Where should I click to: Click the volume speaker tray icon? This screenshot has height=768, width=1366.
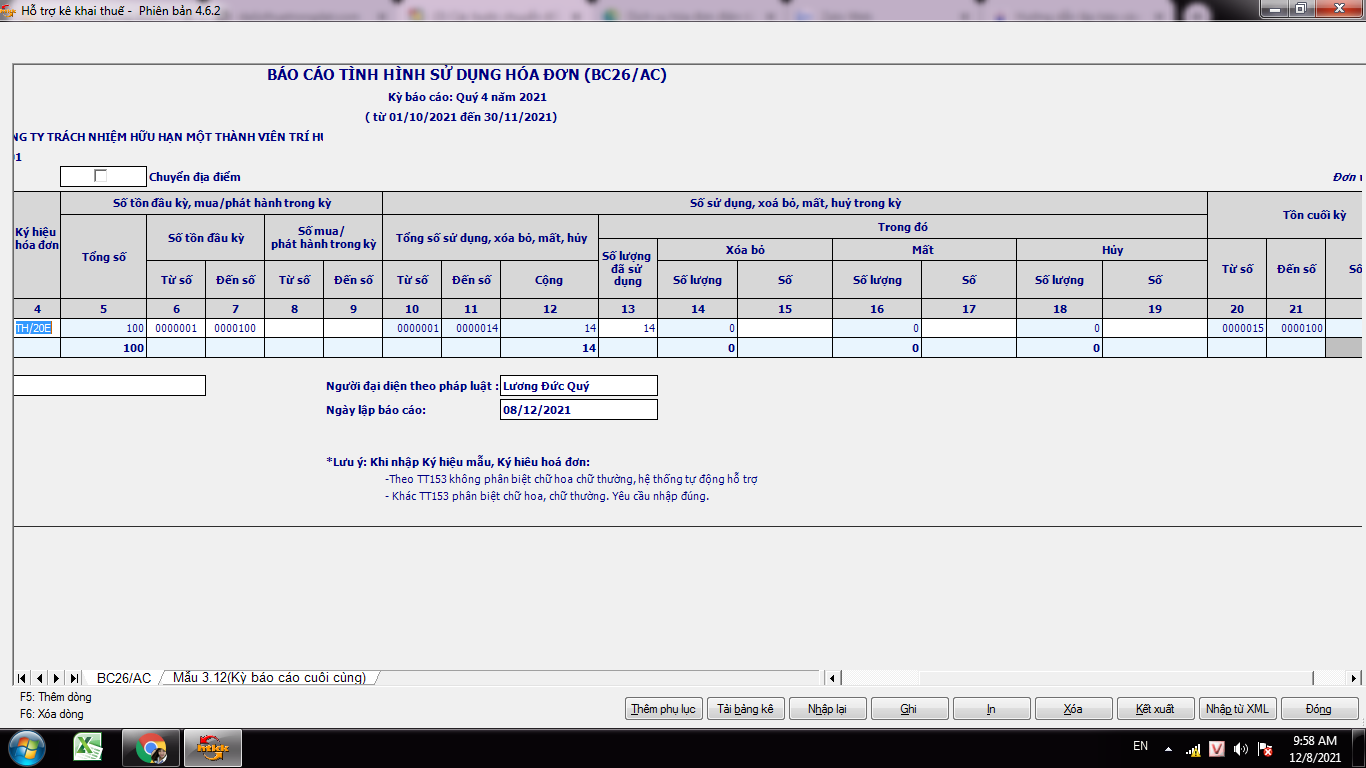pyautogui.click(x=1241, y=748)
